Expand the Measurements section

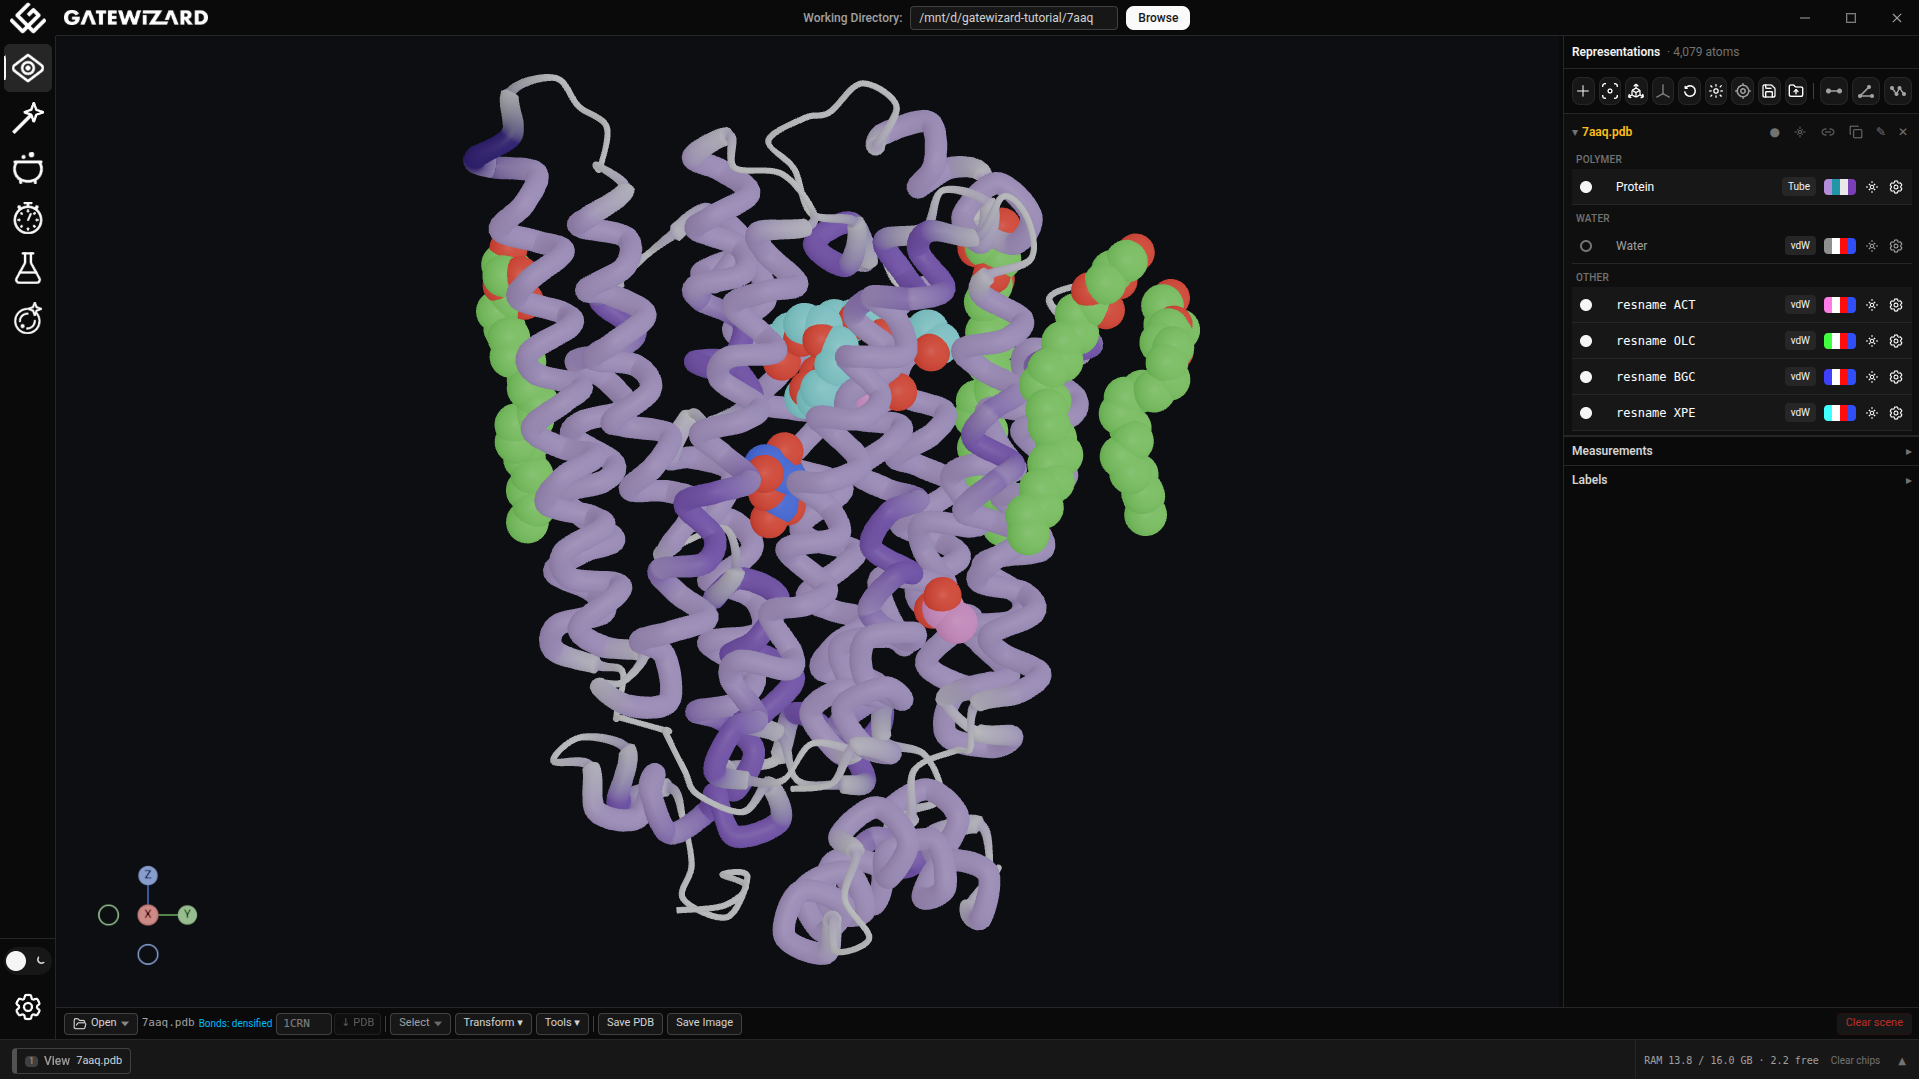point(1739,451)
